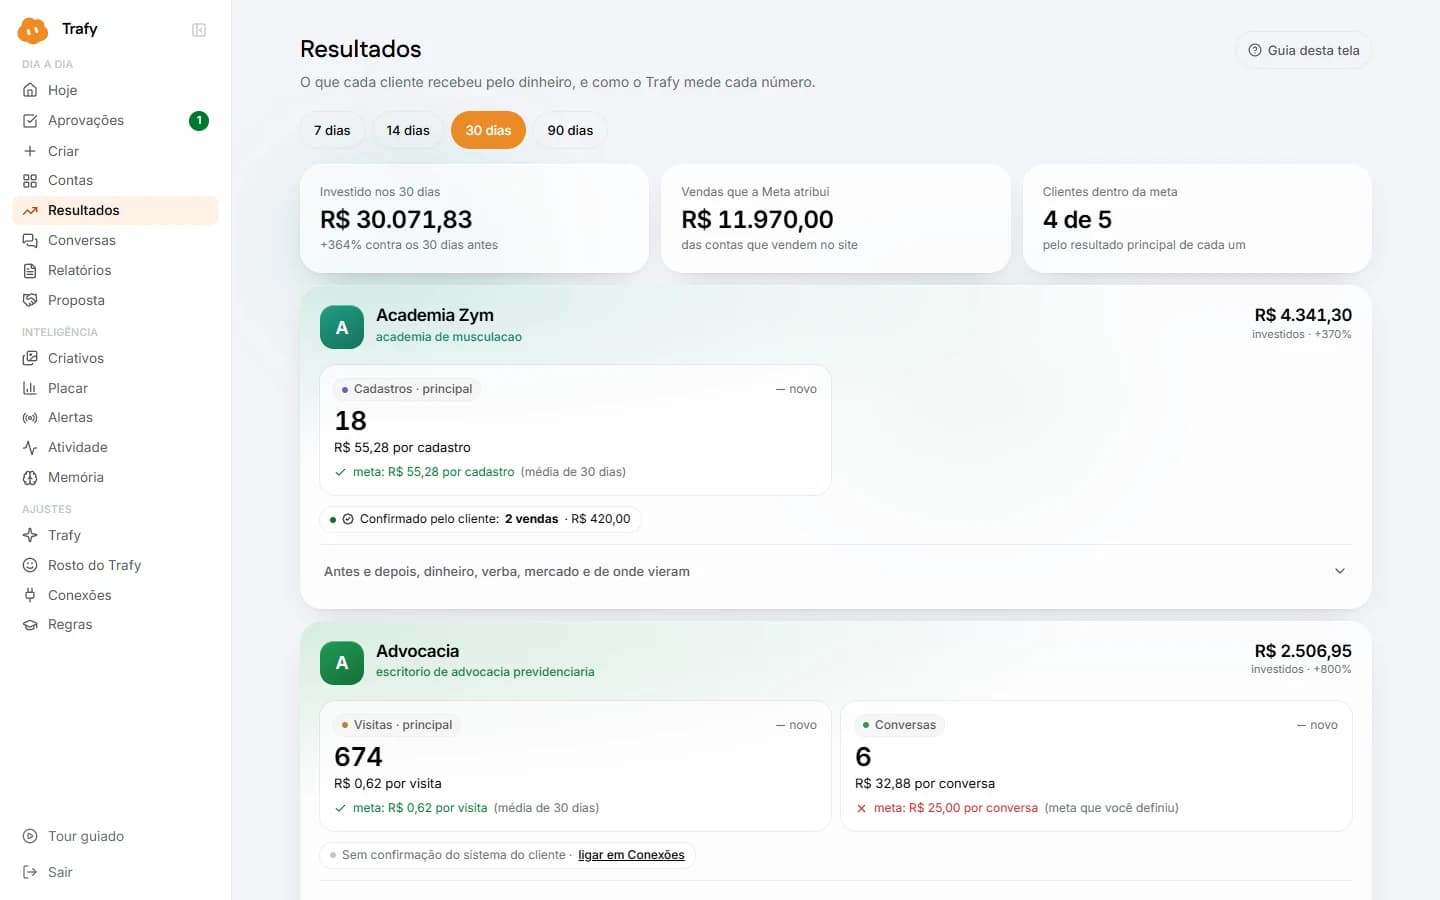Click the Relatórios document icon
The height and width of the screenshot is (900, 1440).
[30, 270]
